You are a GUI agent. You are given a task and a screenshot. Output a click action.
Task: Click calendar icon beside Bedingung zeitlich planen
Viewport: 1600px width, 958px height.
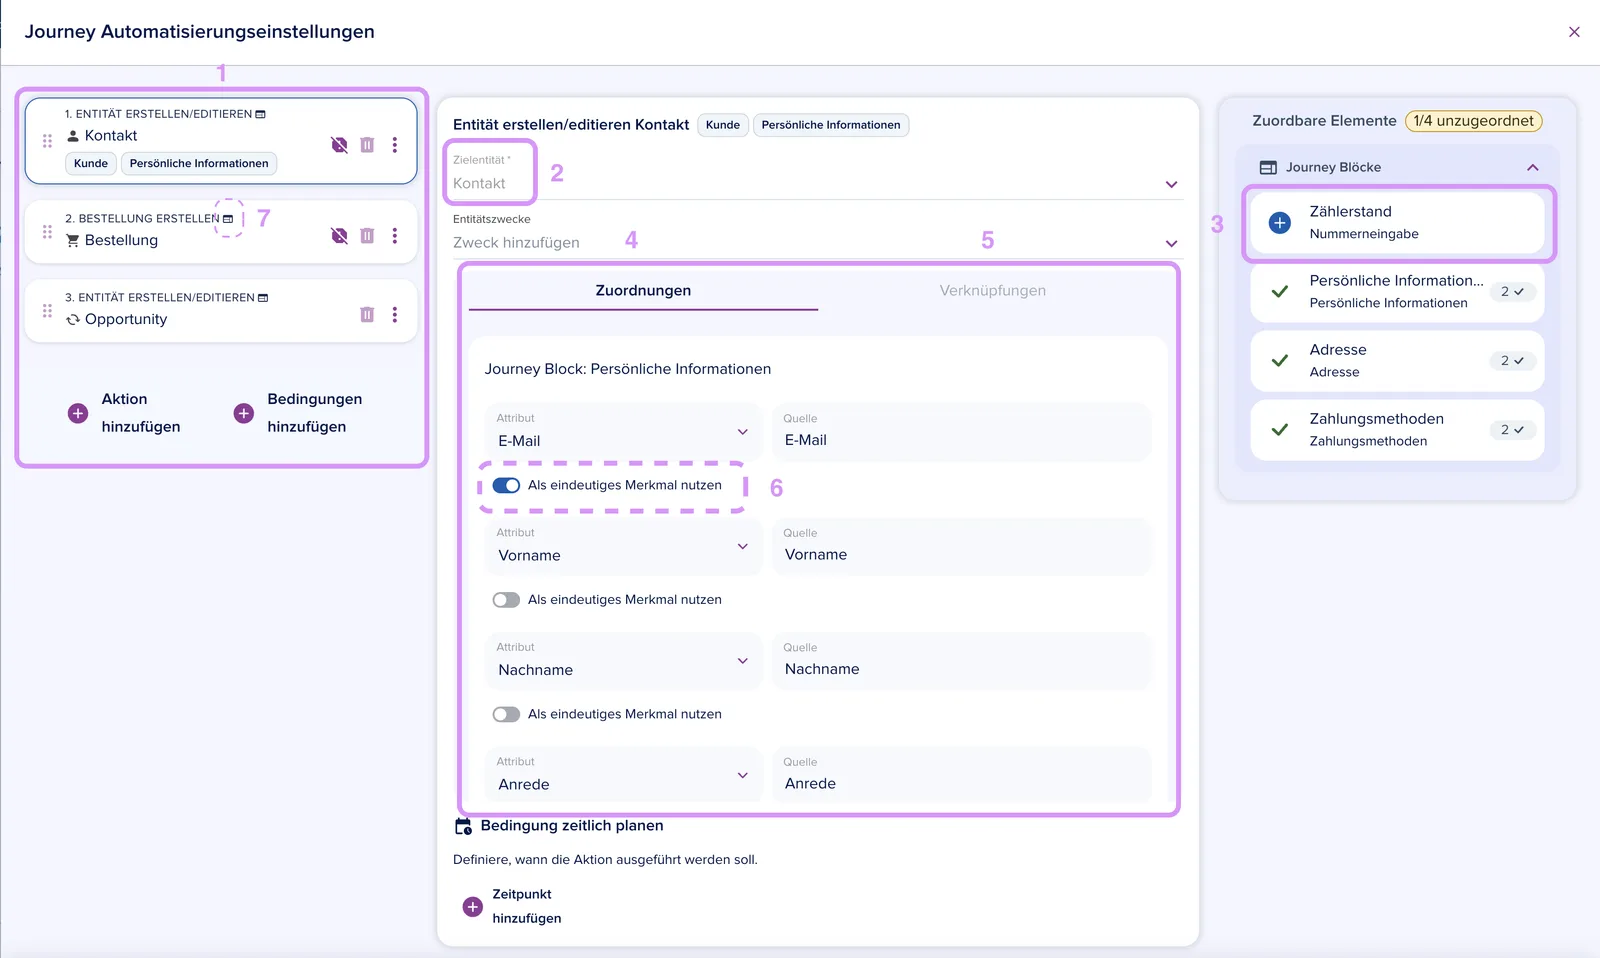coord(463,826)
